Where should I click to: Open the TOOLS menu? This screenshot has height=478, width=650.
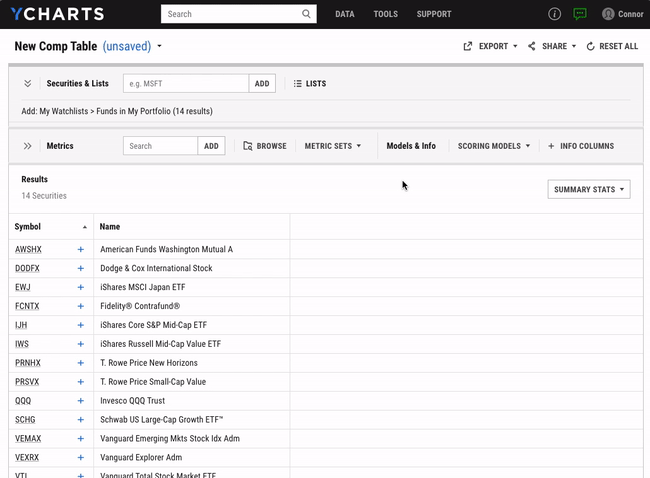click(x=386, y=14)
